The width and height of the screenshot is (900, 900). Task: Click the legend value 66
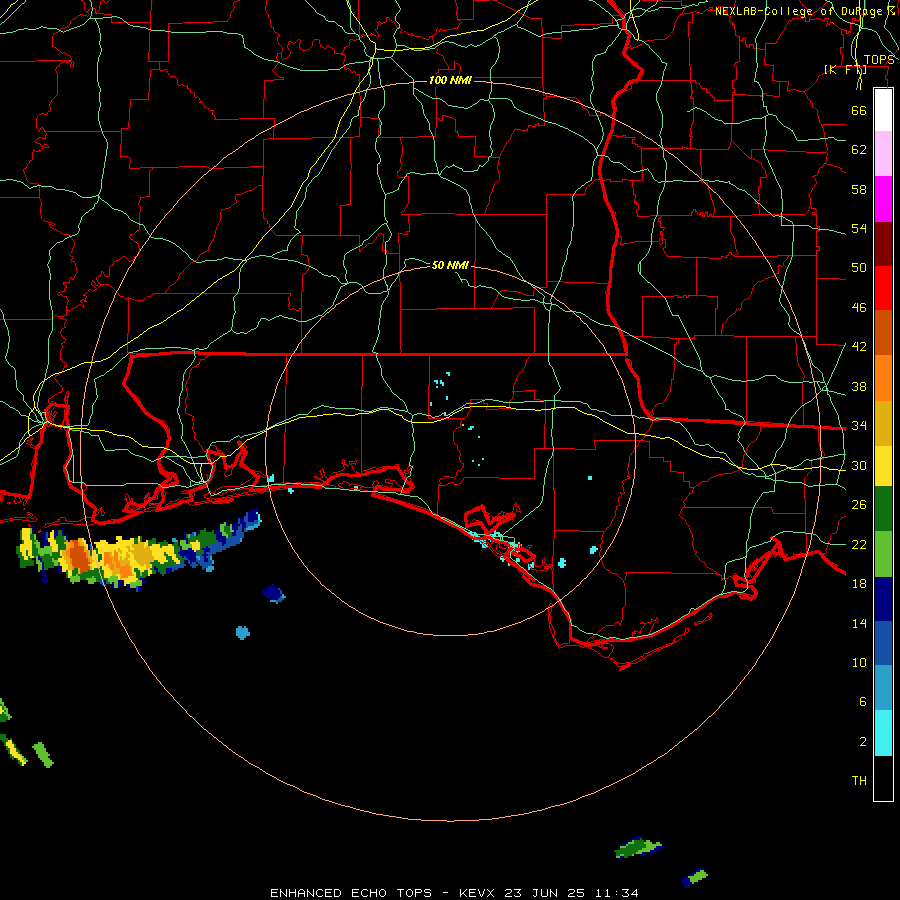(x=859, y=110)
